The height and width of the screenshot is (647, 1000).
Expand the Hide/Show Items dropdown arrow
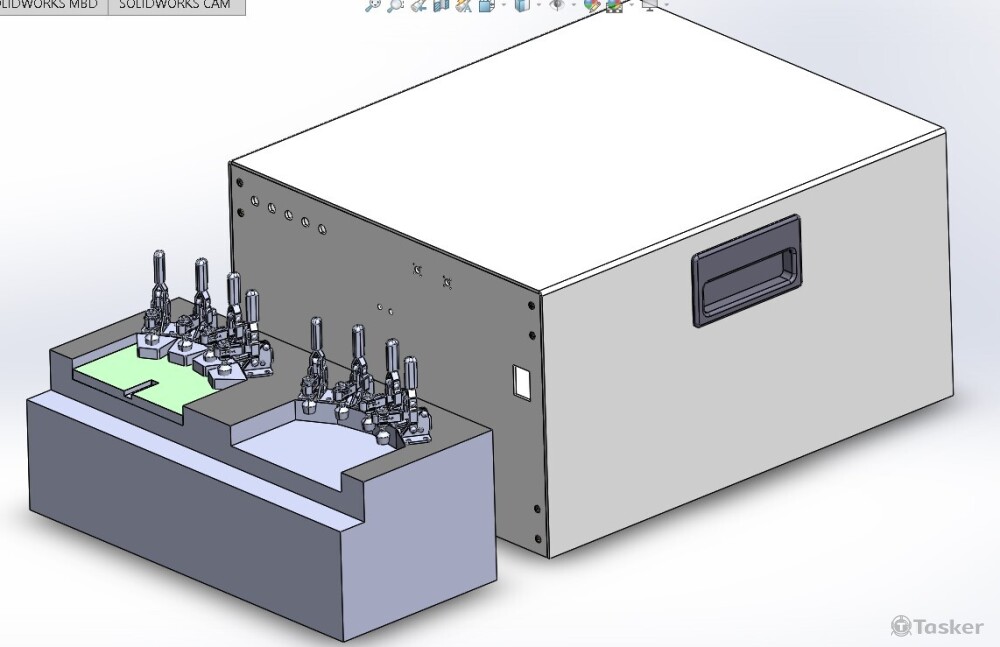tap(574, 5)
